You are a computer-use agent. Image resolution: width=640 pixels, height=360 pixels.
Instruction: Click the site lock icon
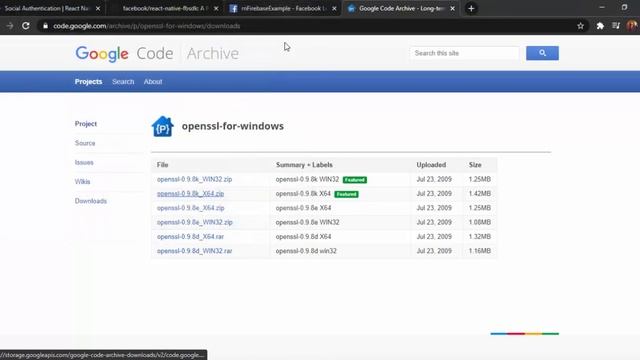click(45, 26)
